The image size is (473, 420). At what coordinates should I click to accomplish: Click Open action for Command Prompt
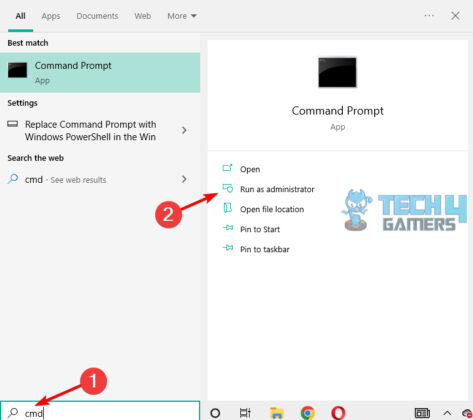click(250, 169)
